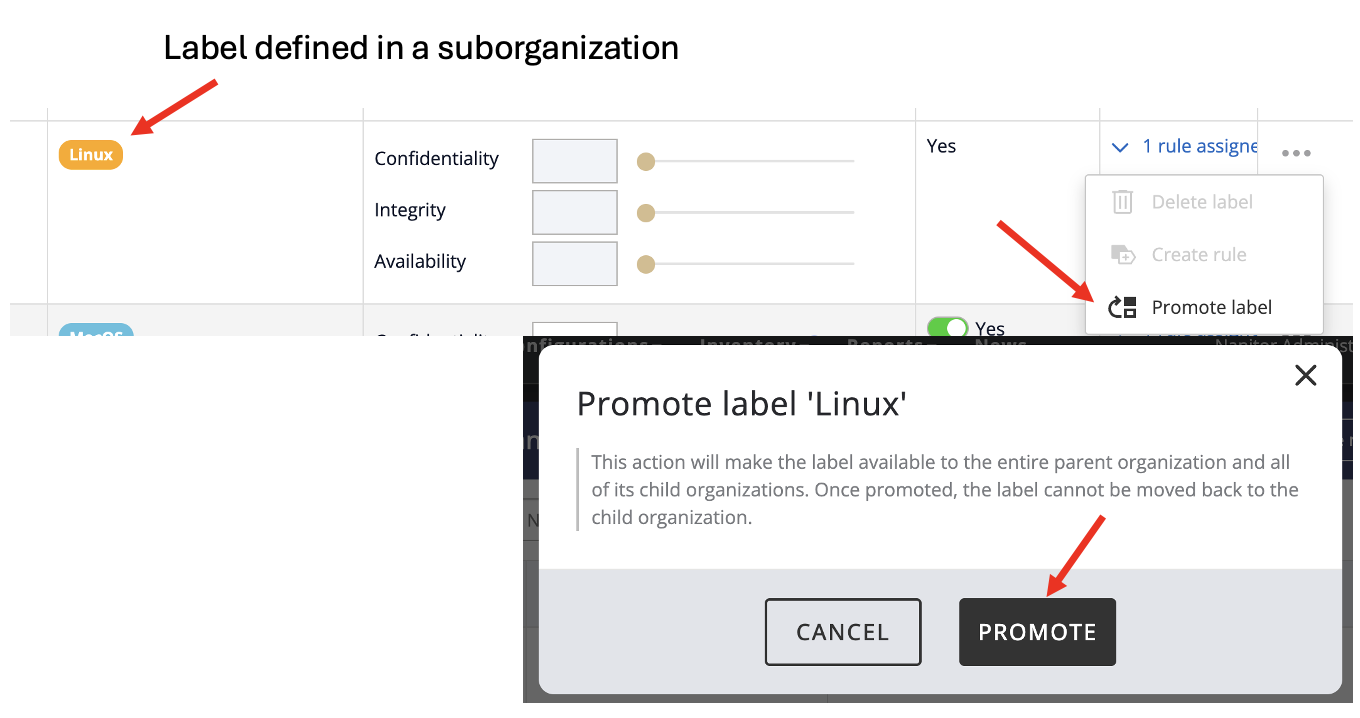Expand the 1 rule assigned chevron
This screenshot has width=1360, height=718.
click(1120, 148)
